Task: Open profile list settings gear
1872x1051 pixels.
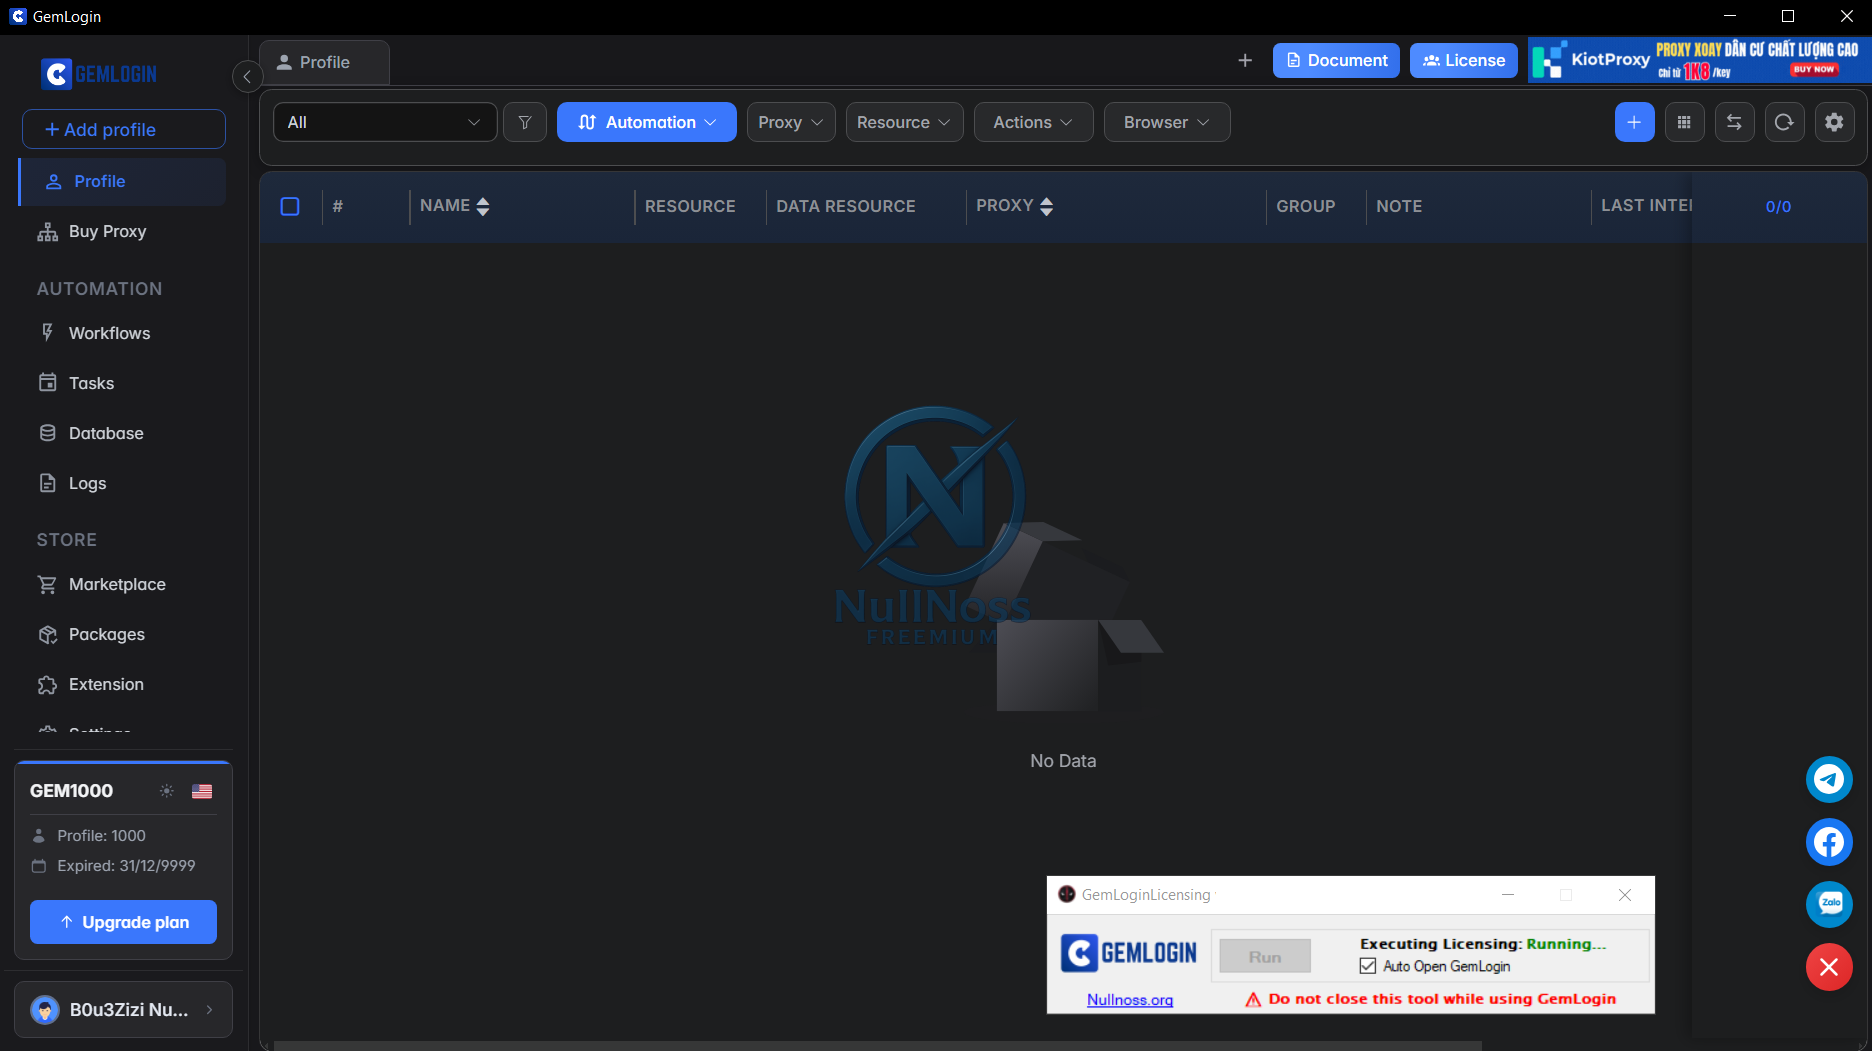Action: click(1834, 122)
